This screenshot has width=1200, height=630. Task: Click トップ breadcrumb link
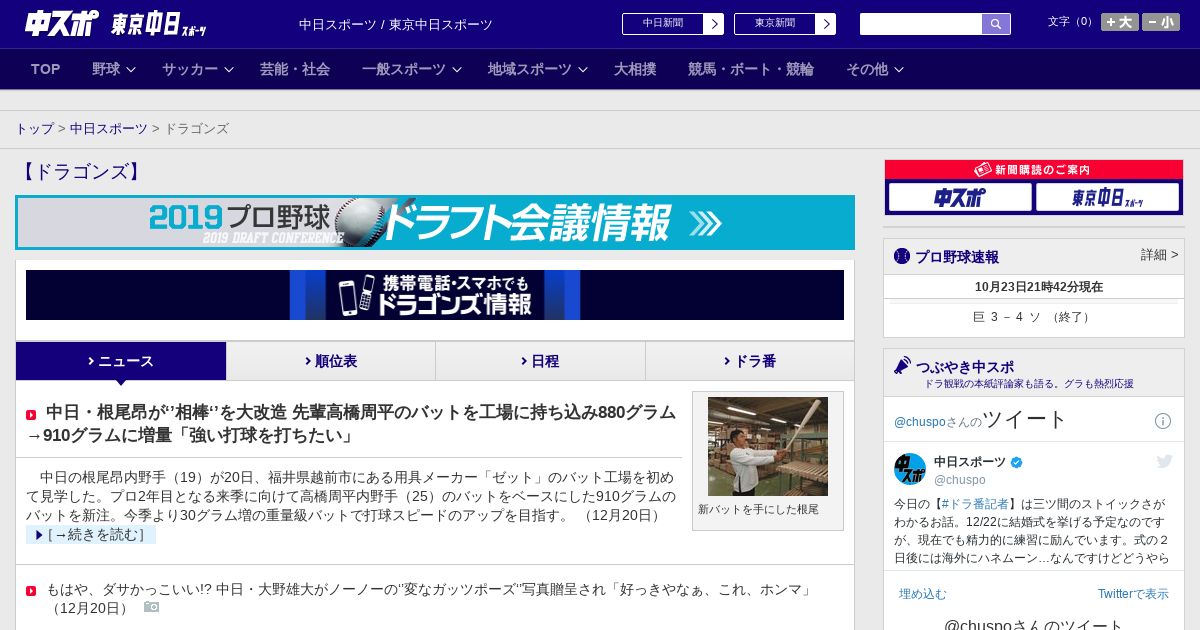tap(34, 129)
